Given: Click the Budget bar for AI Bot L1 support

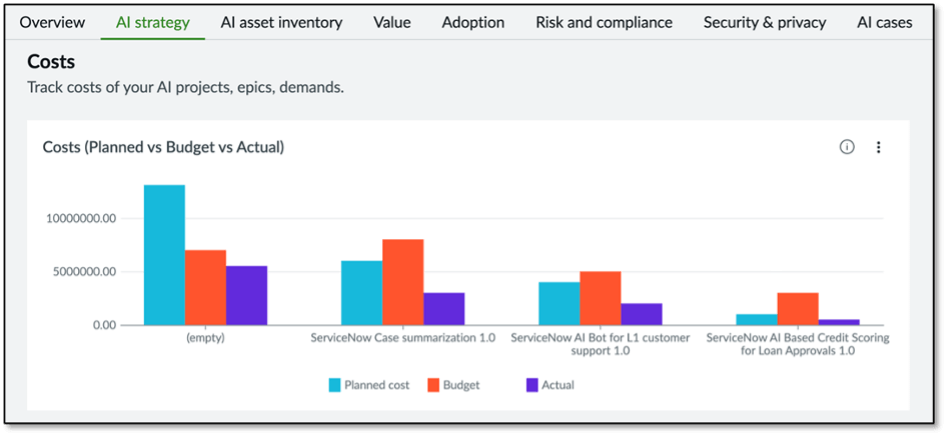Looking at the screenshot, I should click(600, 298).
